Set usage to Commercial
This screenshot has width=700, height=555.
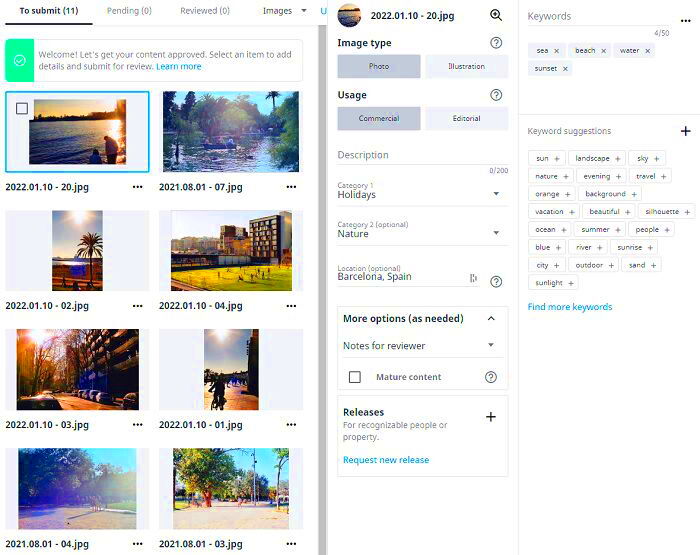(379, 118)
